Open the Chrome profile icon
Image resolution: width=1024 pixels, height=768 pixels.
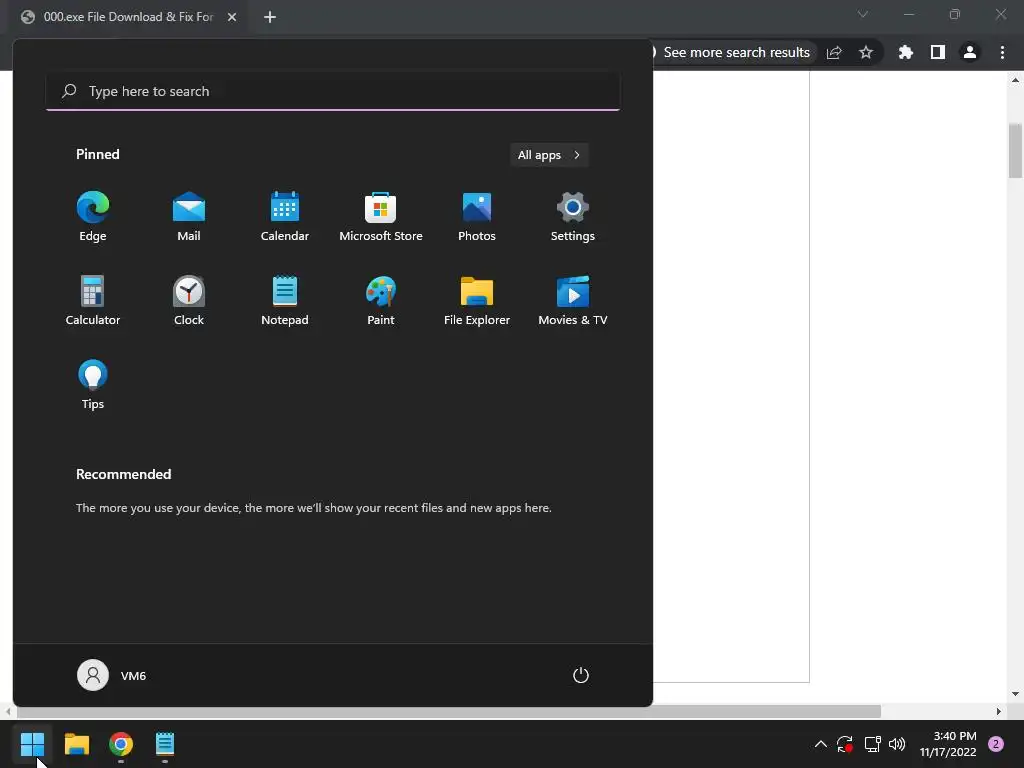(970, 52)
